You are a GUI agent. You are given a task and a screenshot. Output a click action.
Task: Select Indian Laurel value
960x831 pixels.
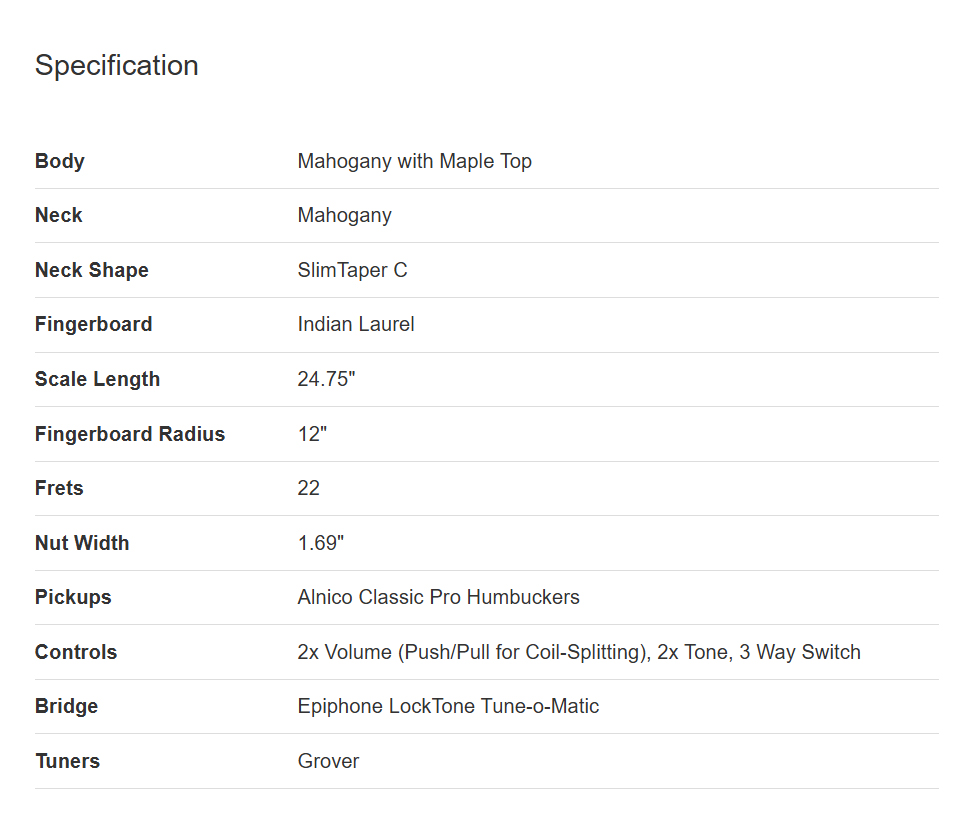(356, 325)
